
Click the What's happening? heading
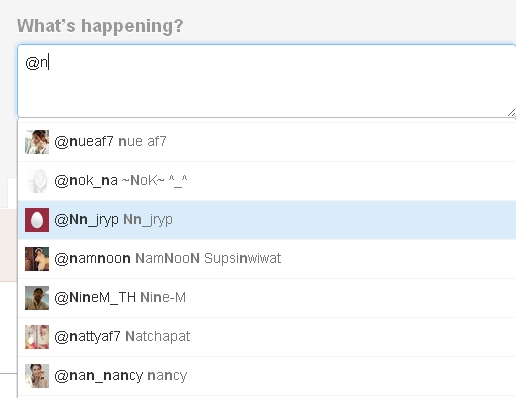[100, 26]
